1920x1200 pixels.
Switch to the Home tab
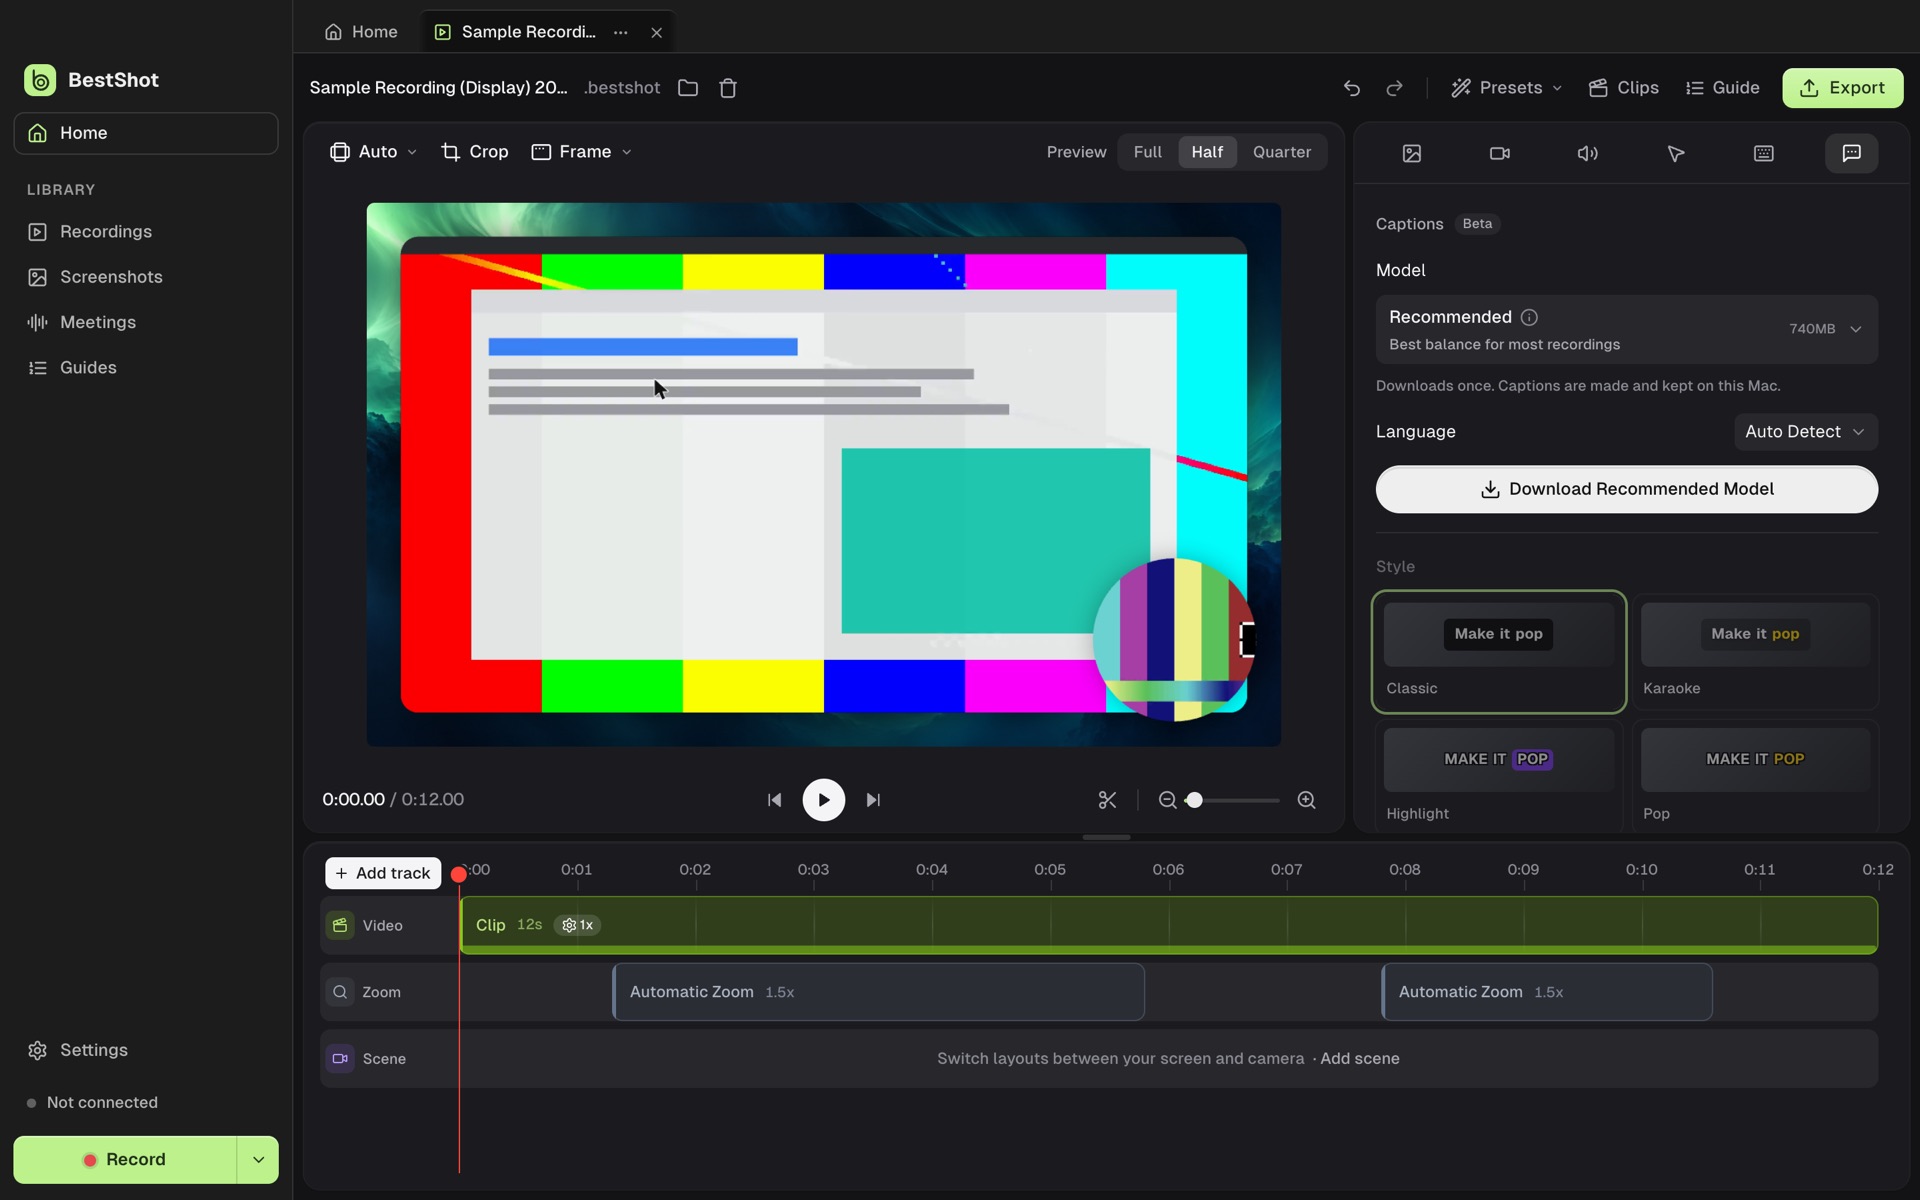361,32
